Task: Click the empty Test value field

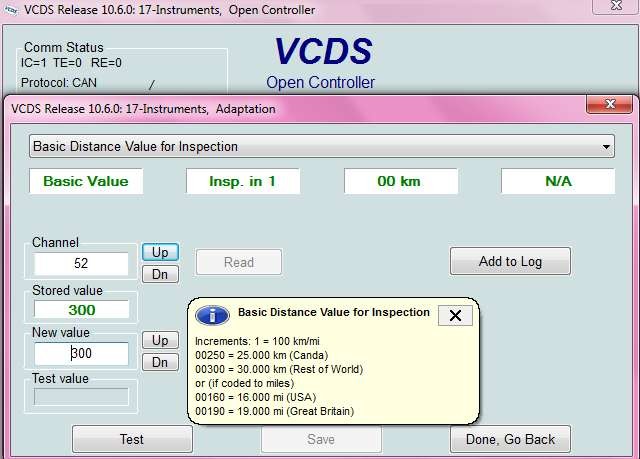Action: pyautogui.click(x=81, y=397)
